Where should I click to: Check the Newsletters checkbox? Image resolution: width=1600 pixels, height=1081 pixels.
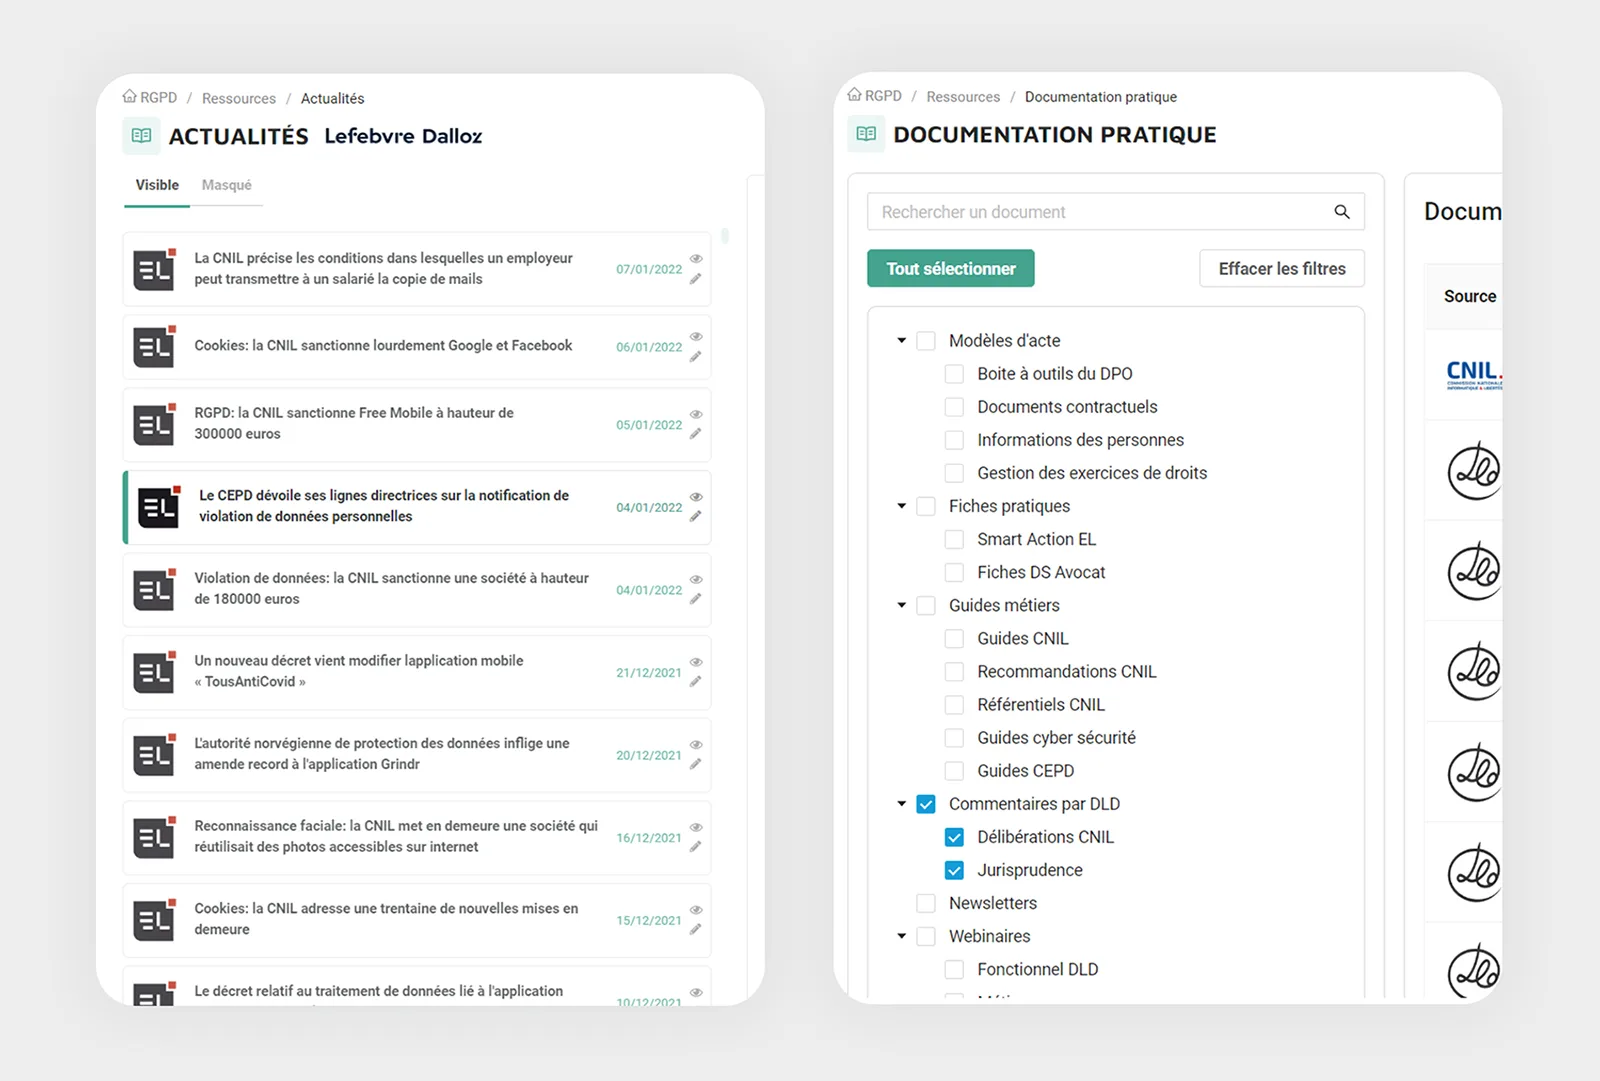tap(926, 903)
